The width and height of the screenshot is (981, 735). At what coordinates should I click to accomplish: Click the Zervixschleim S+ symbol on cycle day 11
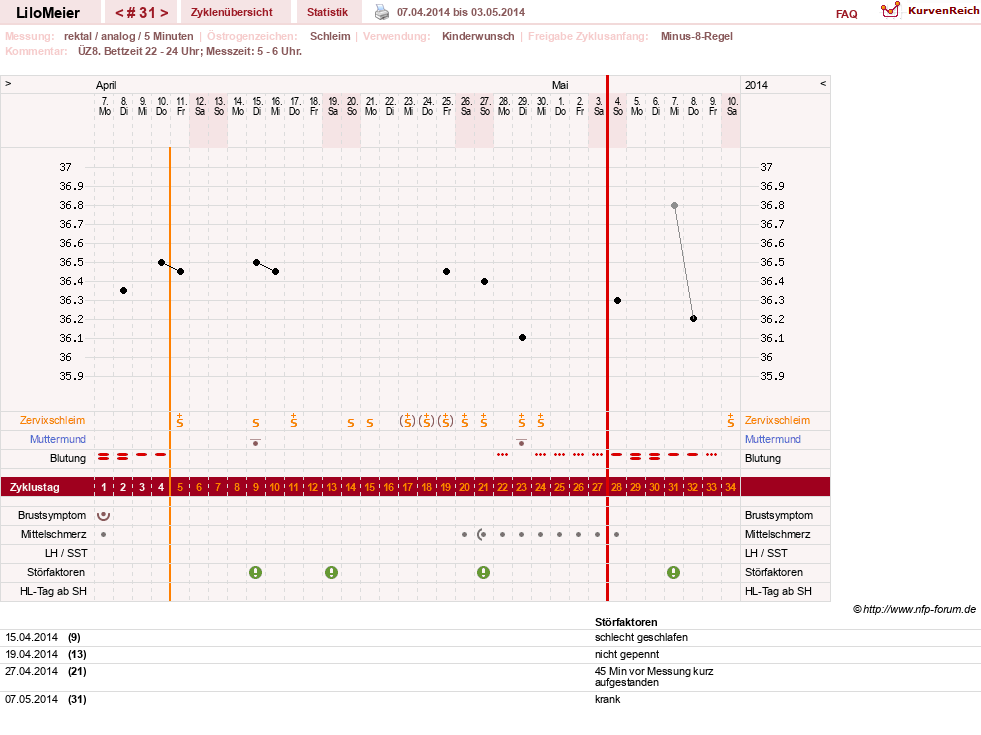pyautogui.click(x=293, y=420)
